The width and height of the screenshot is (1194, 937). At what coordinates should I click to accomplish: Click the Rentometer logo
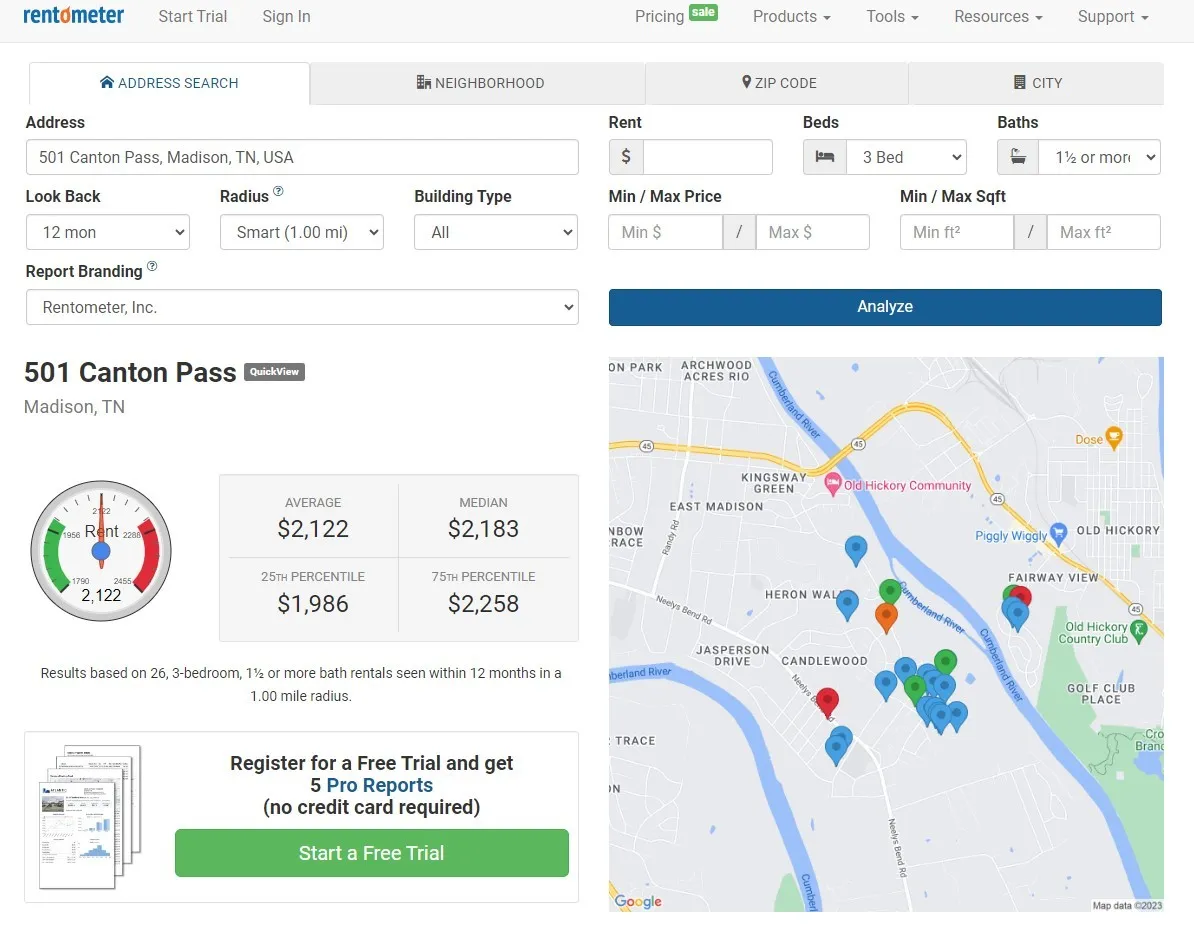point(74,15)
